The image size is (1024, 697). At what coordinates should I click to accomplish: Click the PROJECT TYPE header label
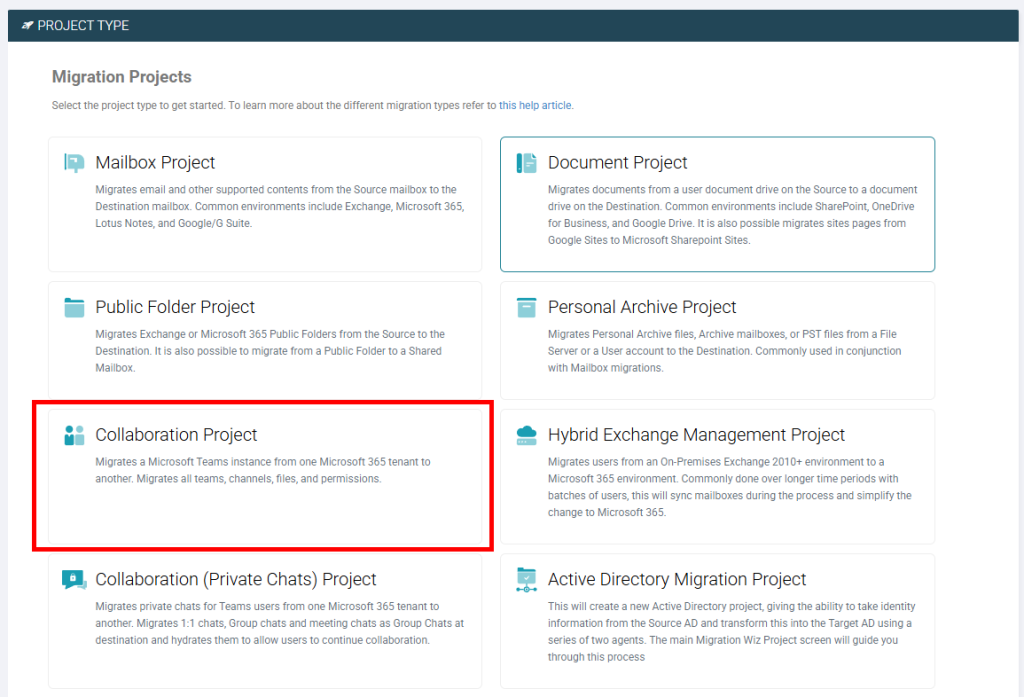[83, 25]
